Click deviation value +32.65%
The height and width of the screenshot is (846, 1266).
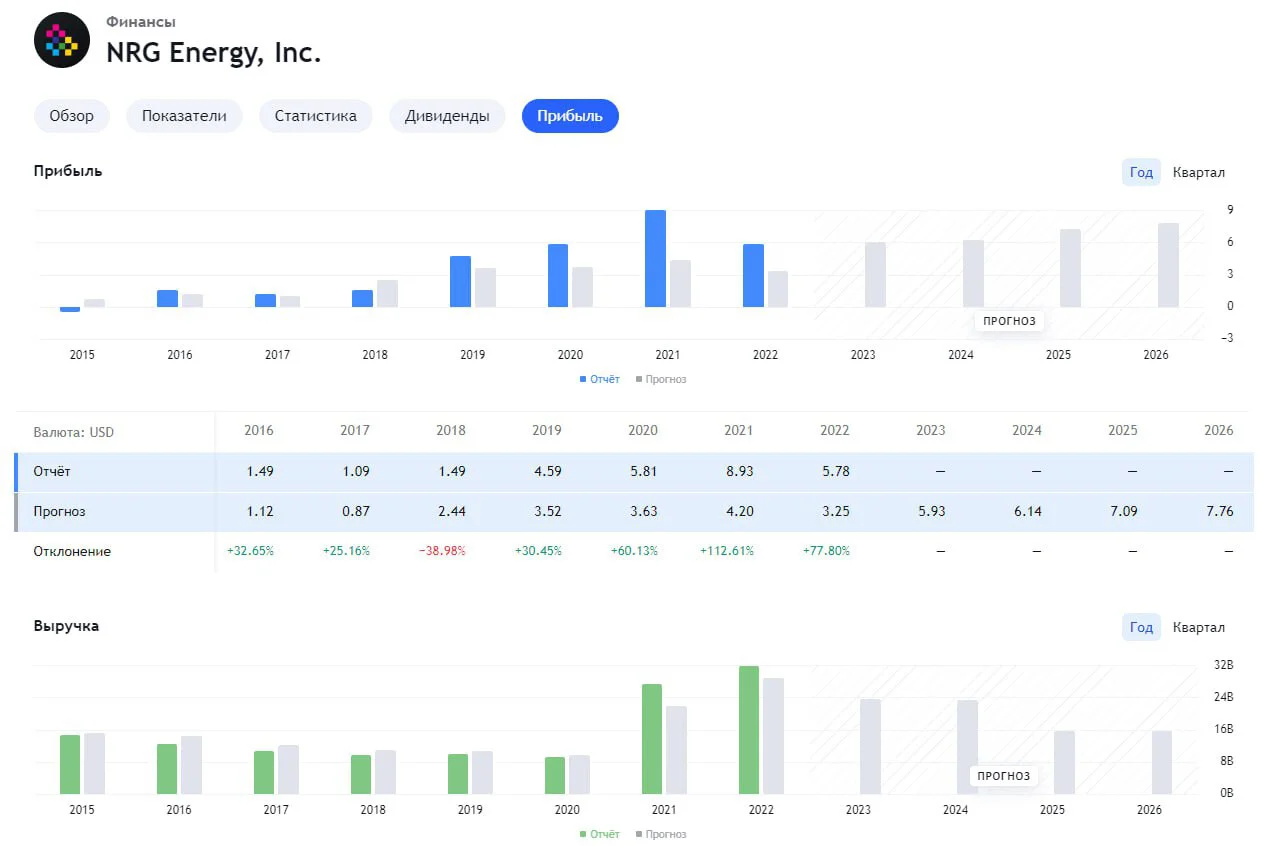[250, 551]
